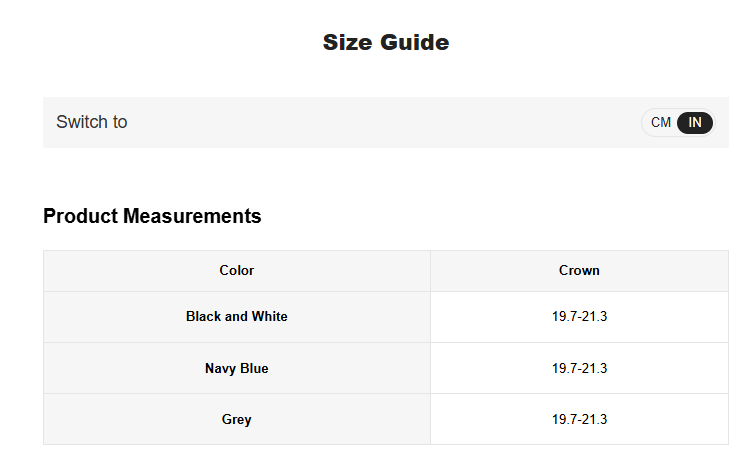Click the Size Guide title
Image resolution: width=738 pixels, height=454 pixels.
[x=385, y=42]
